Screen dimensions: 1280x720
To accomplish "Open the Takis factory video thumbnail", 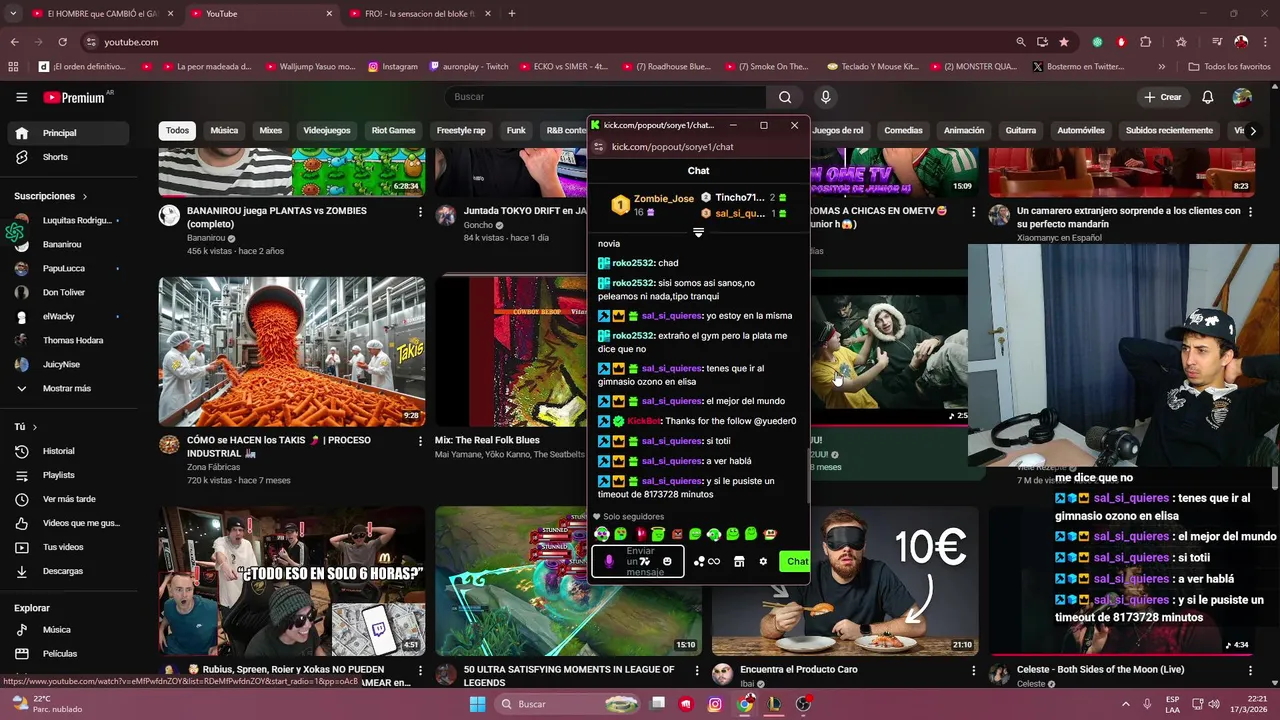I will [x=292, y=352].
